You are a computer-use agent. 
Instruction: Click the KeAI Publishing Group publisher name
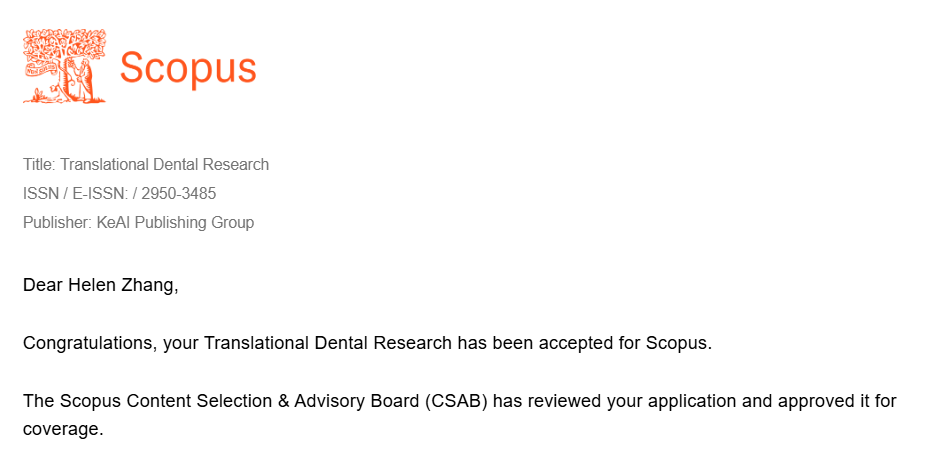point(175,222)
